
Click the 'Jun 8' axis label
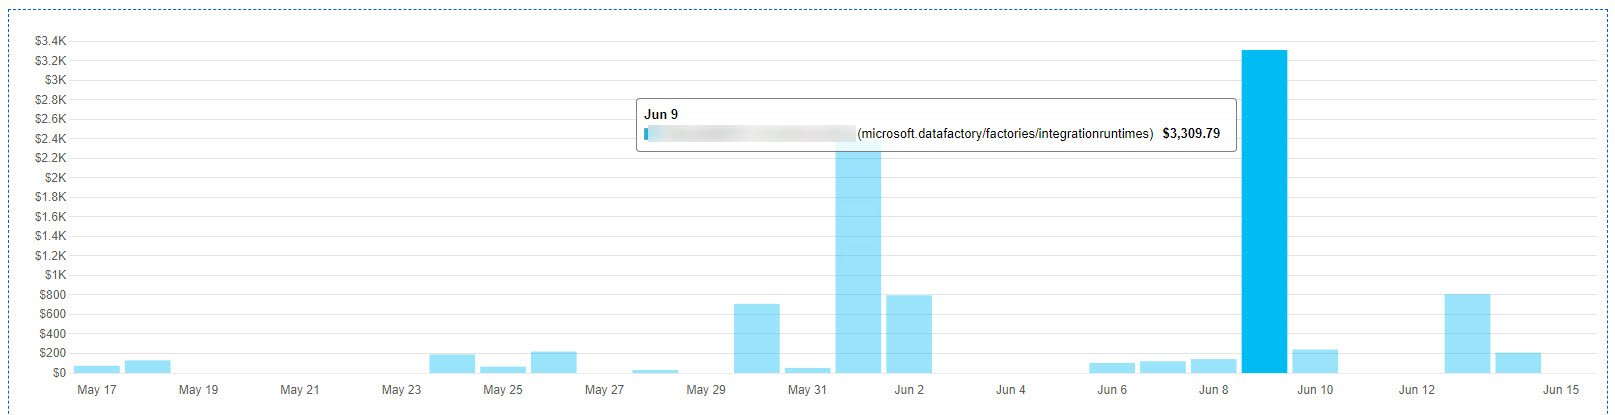(x=1213, y=390)
